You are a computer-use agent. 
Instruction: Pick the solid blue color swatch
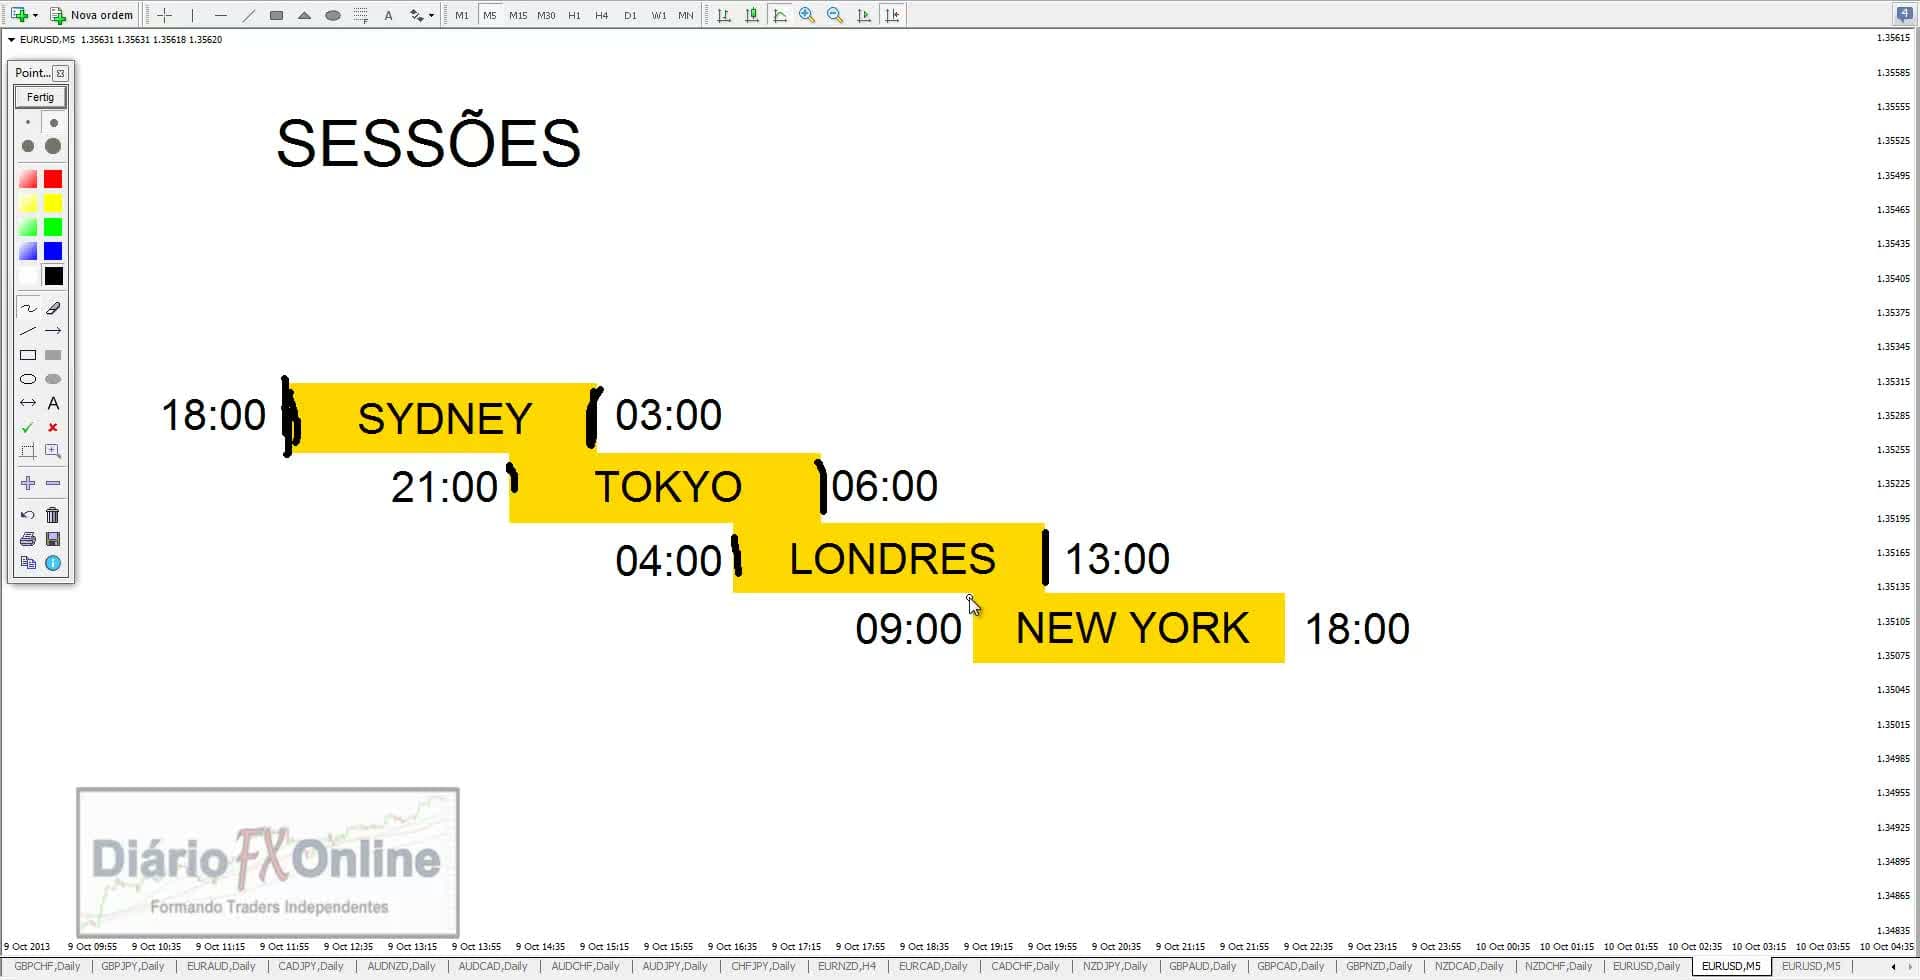[53, 251]
